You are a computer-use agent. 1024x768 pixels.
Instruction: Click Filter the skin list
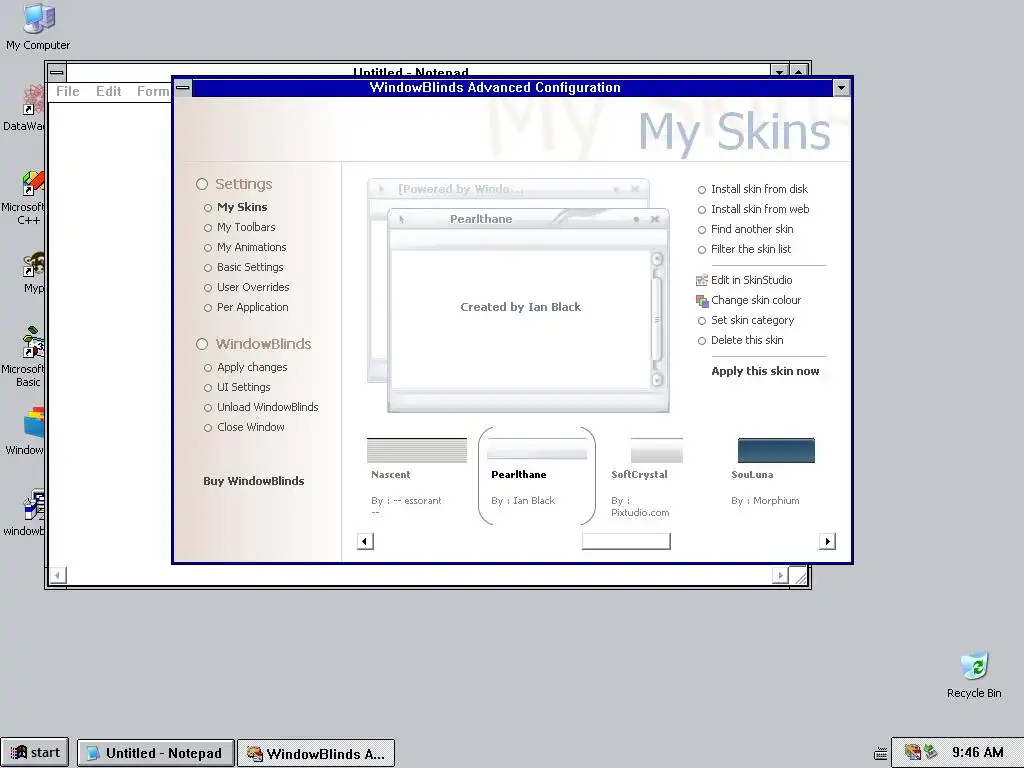[744, 249]
